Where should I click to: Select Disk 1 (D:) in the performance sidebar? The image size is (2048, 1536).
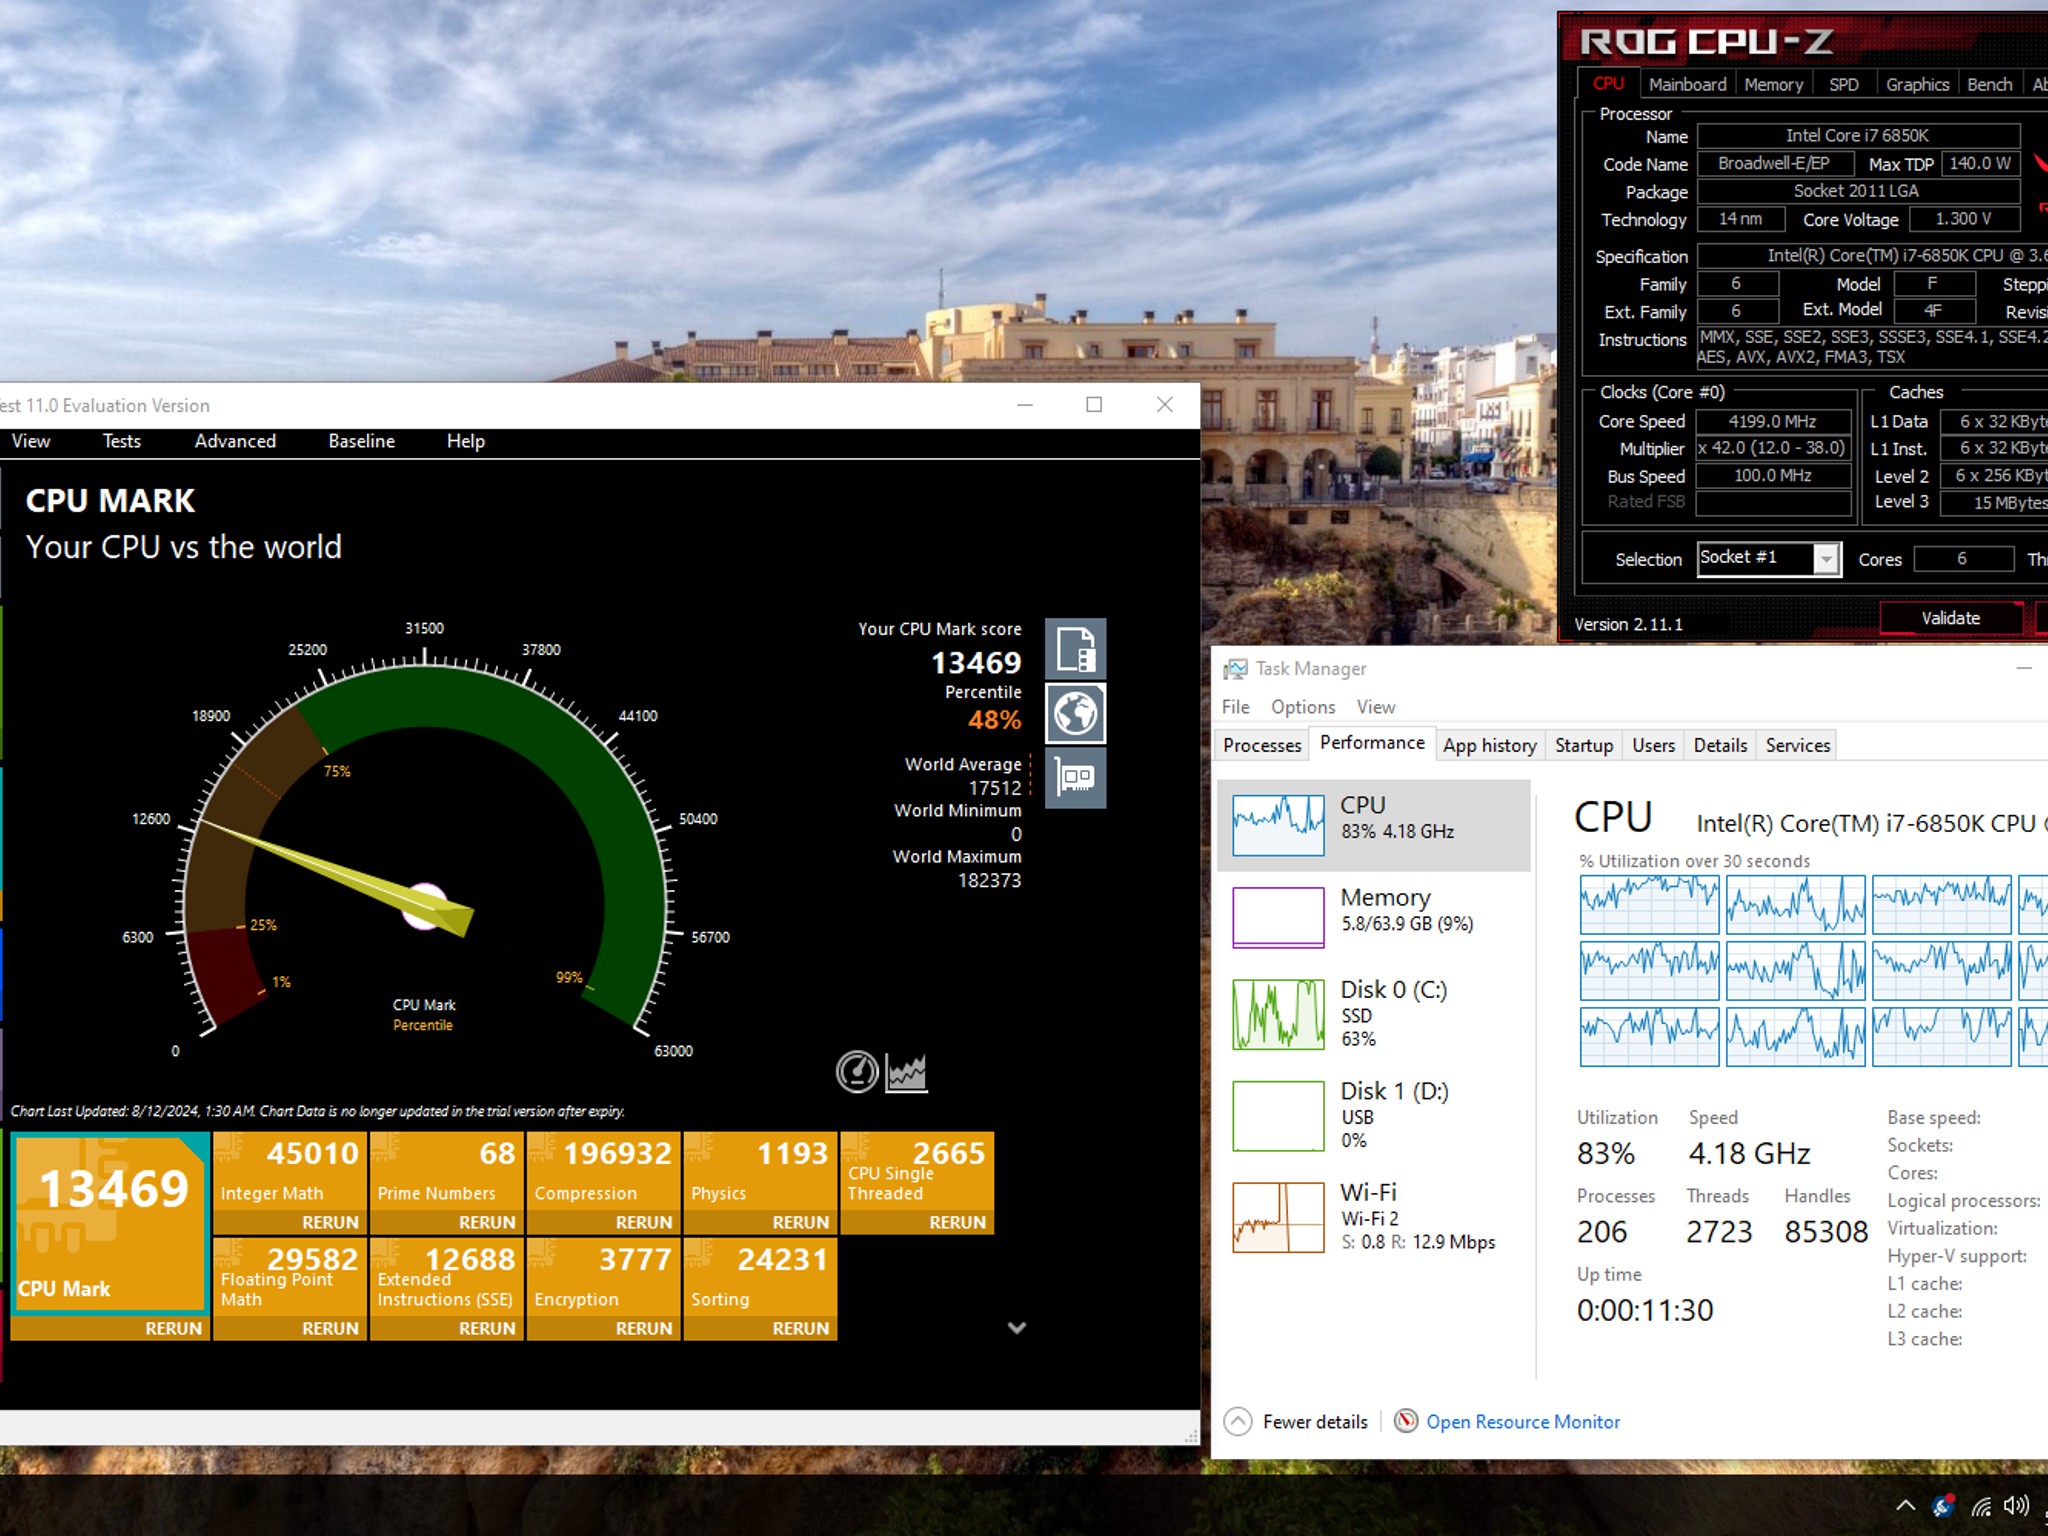pyautogui.click(x=1374, y=1115)
